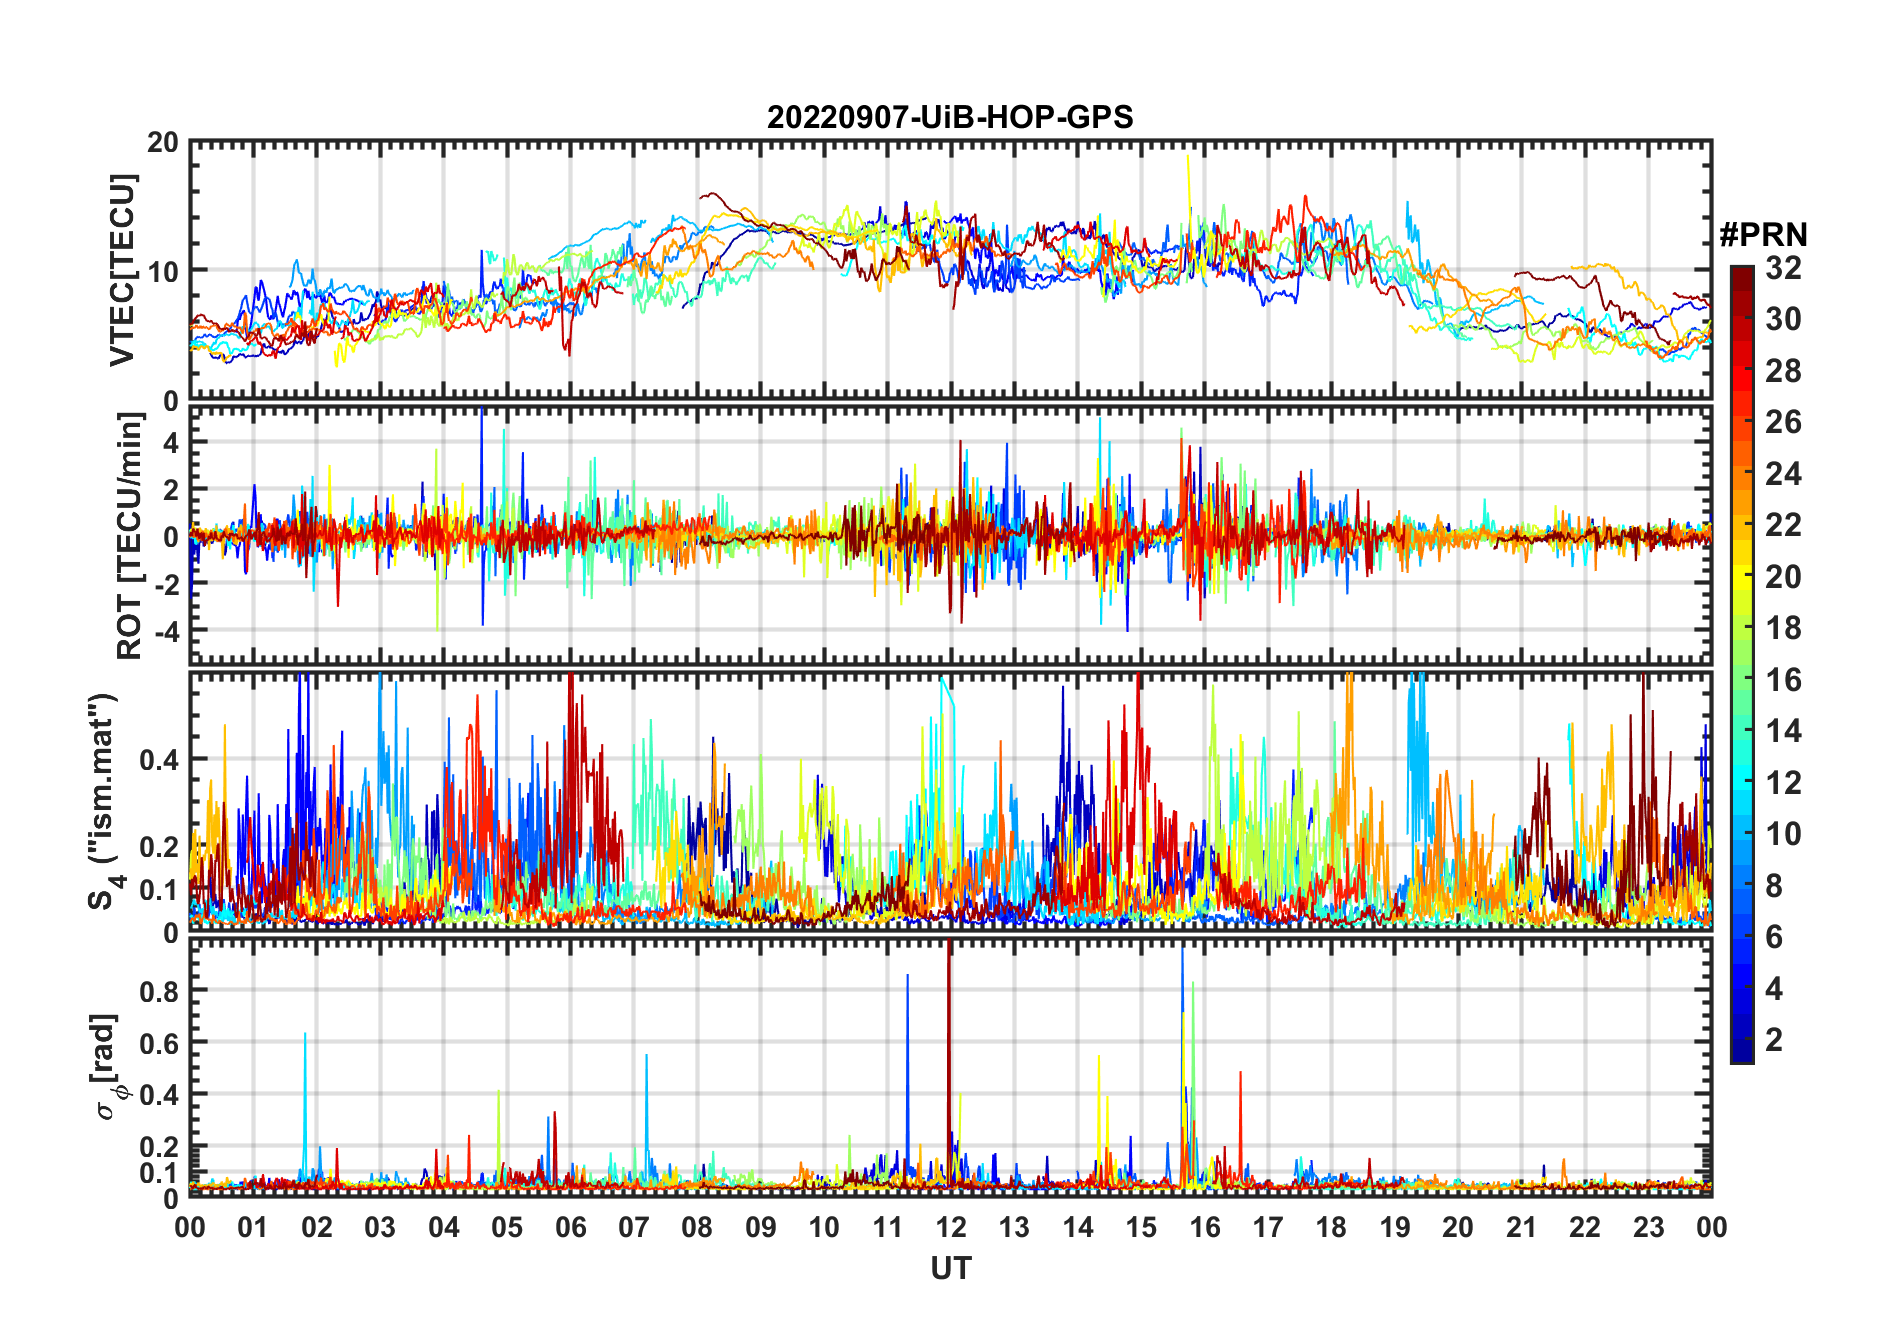Select the ROT axis tick label -2
Image resolution: width=1902 pixels, height=1330 pixels.
tap(168, 584)
